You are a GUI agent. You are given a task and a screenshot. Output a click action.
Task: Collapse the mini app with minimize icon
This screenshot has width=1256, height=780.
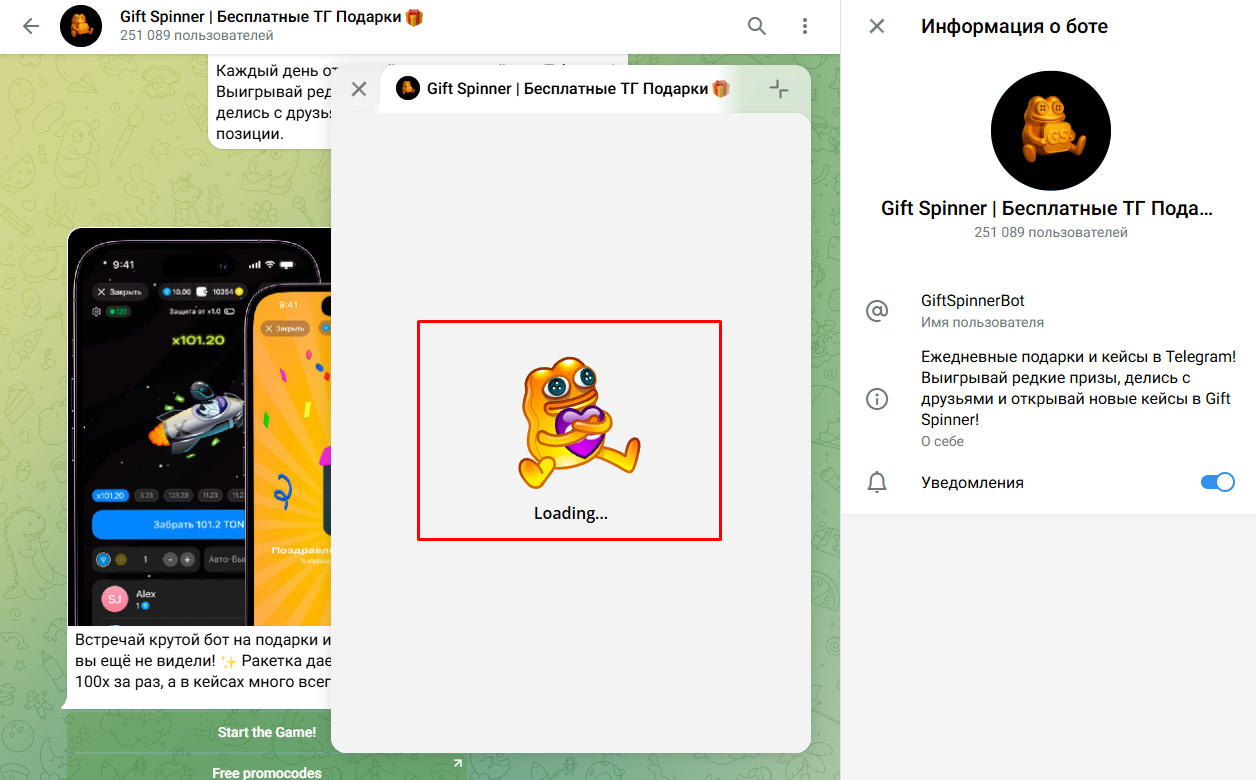[x=779, y=89]
